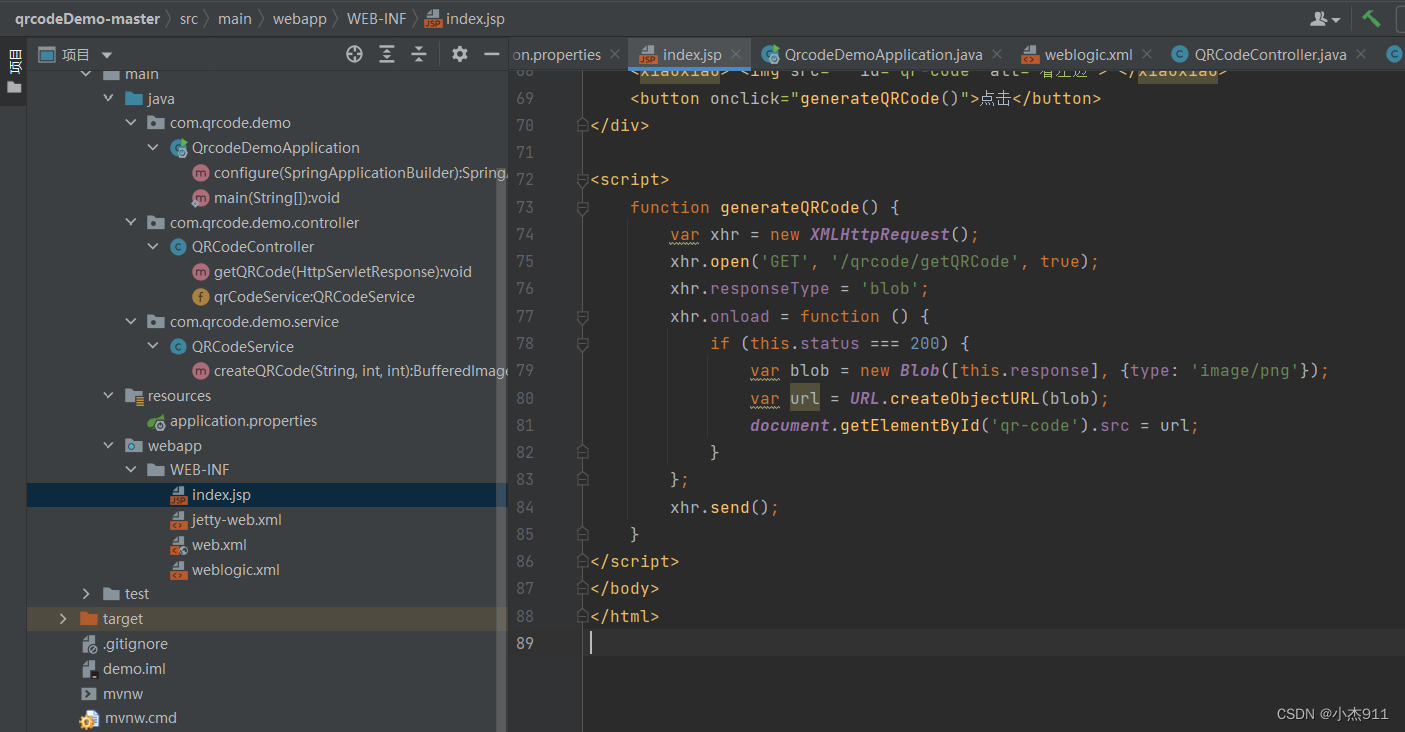Screen dimensions: 1405x732
Task: Click the Collapse All icon in Project toolbar
Action: (x=419, y=55)
